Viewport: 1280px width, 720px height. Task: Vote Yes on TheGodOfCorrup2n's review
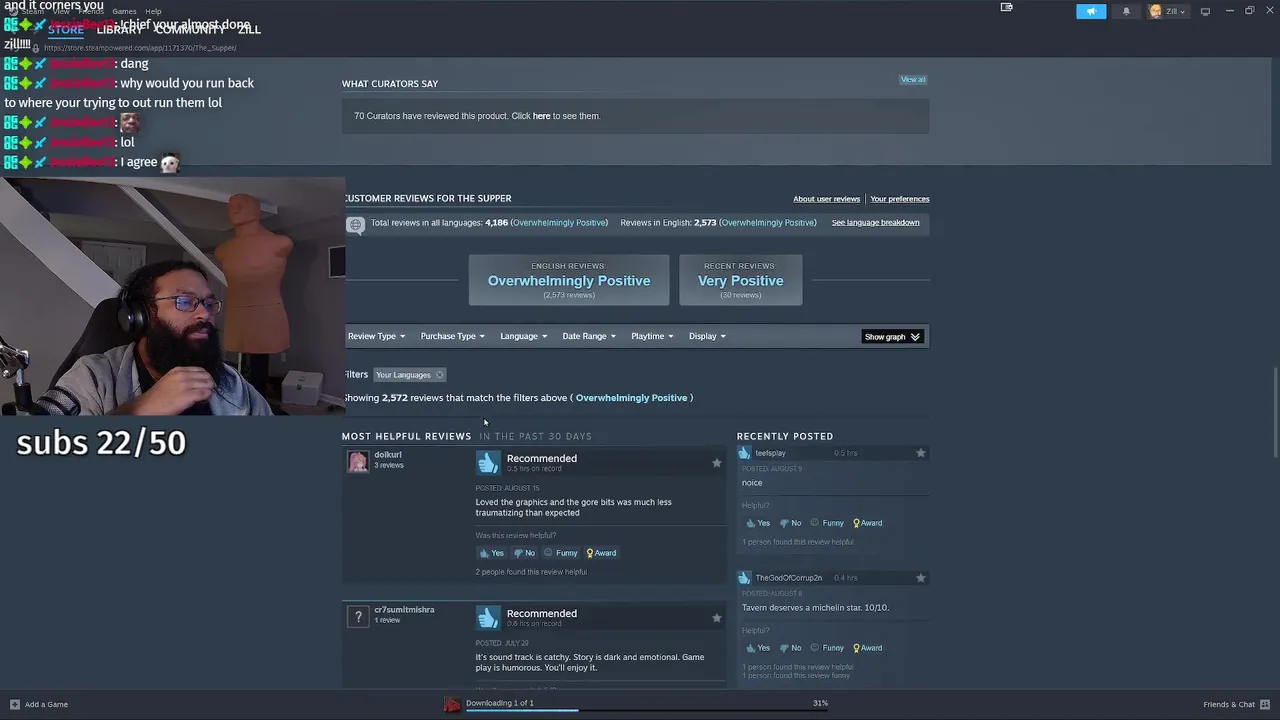click(758, 648)
